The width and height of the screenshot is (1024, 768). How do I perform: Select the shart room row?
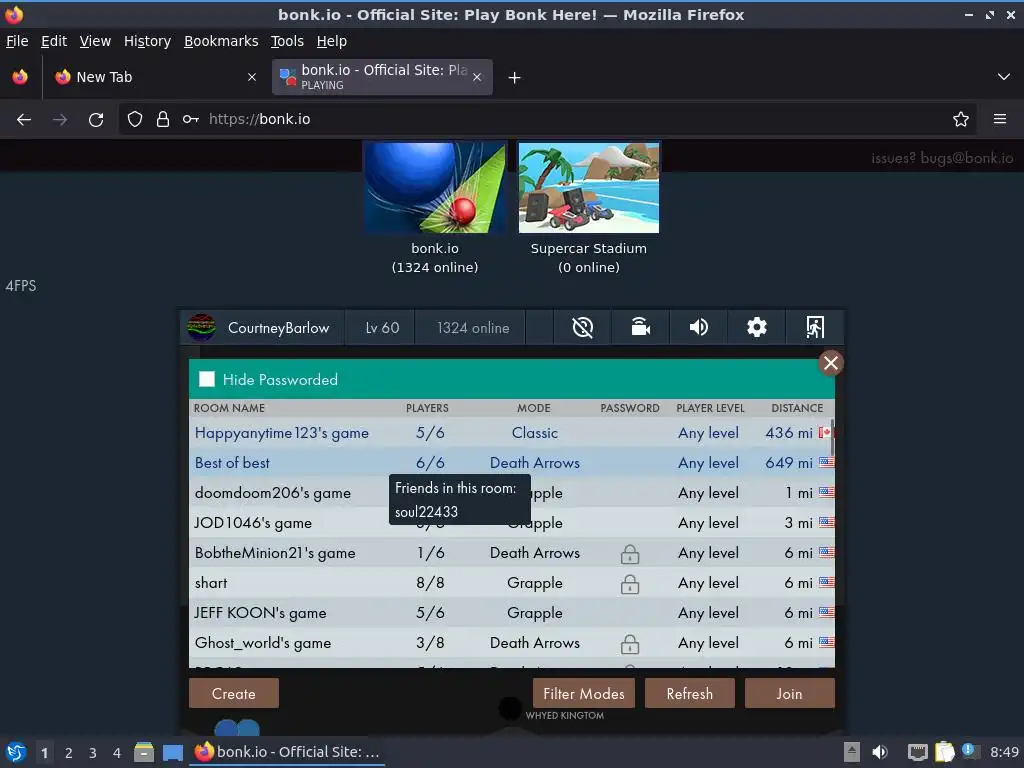[512, 583]
